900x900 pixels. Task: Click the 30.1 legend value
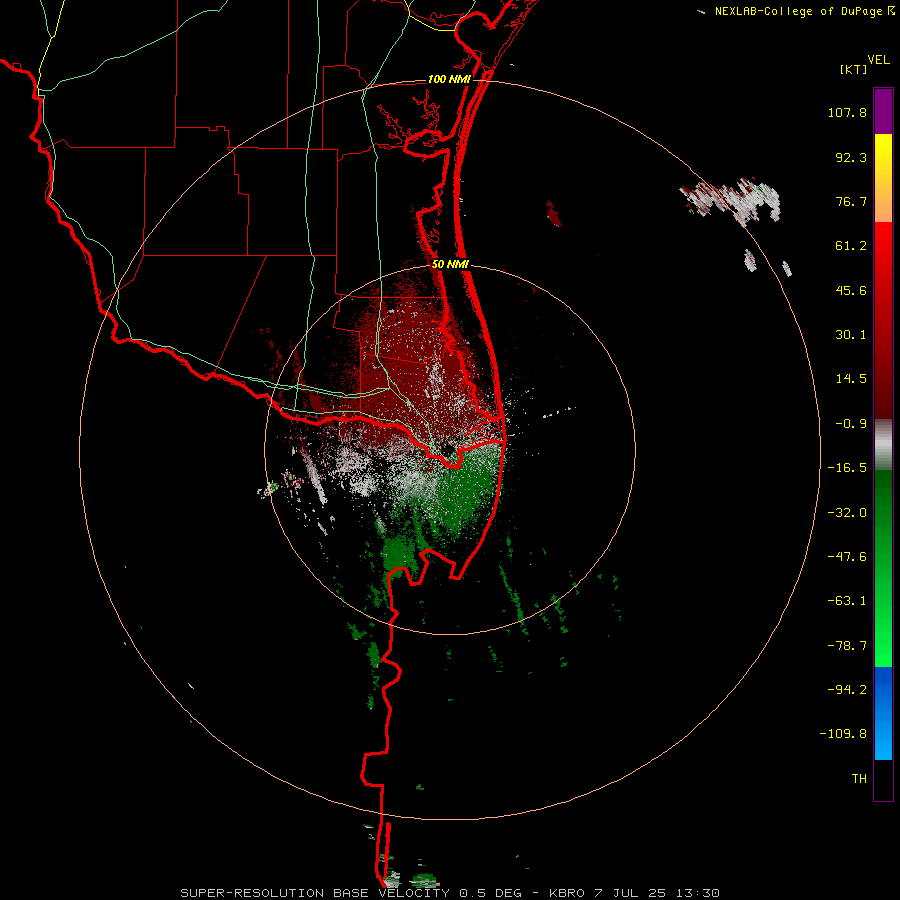coord(851,335)
